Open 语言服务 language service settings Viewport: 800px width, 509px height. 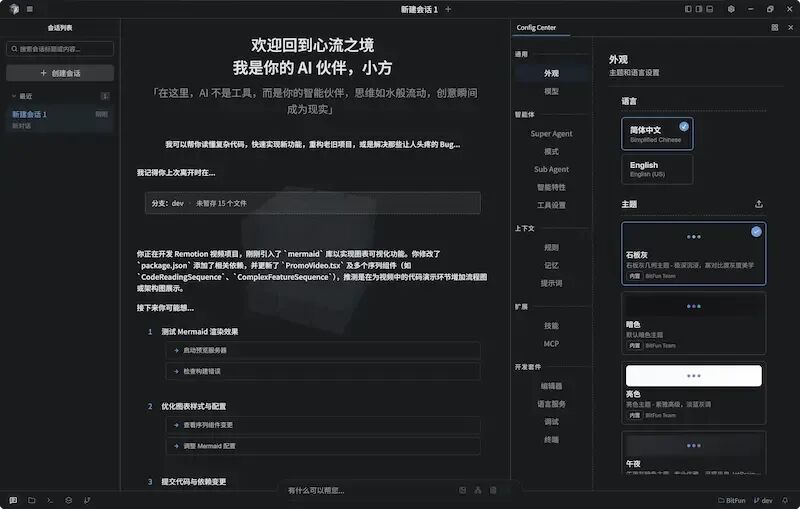pyautogui.click(x=552, y=404)
